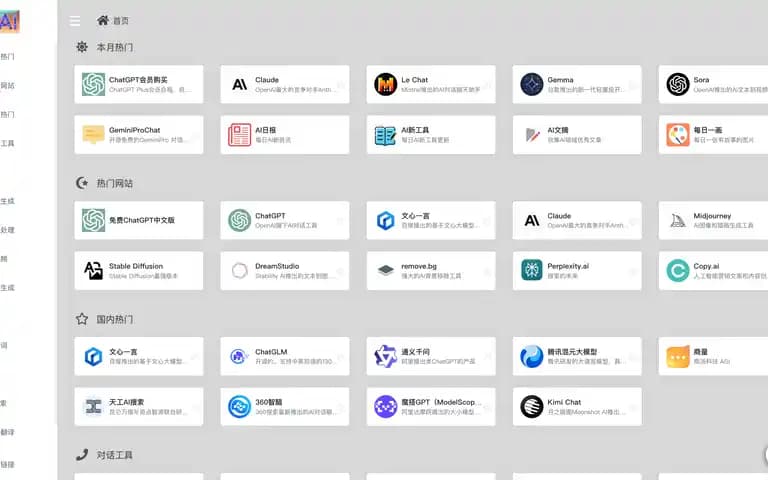768x480 pixels.
Task: Click the moon-star icon beside 热门网站
Action: 82,183
